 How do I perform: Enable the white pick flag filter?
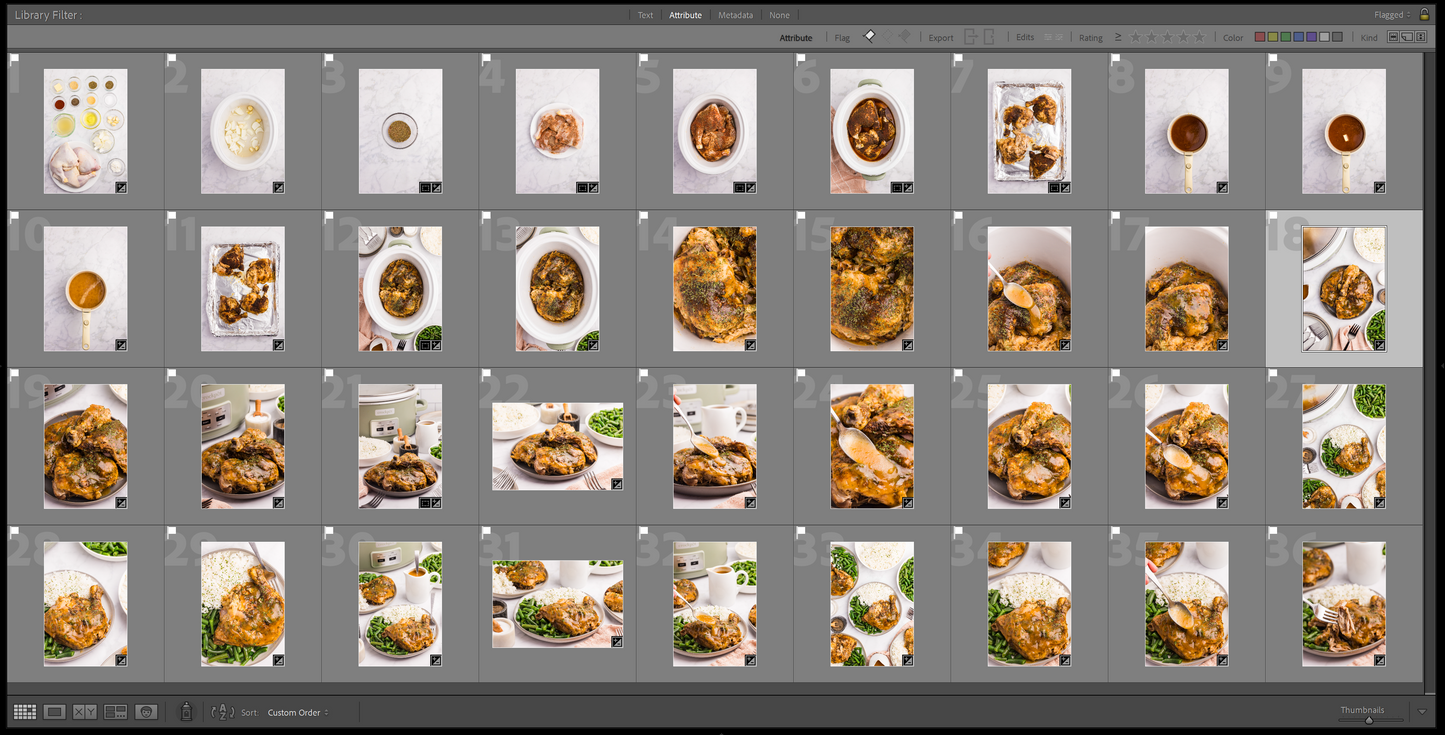click(x=868, y=36)
